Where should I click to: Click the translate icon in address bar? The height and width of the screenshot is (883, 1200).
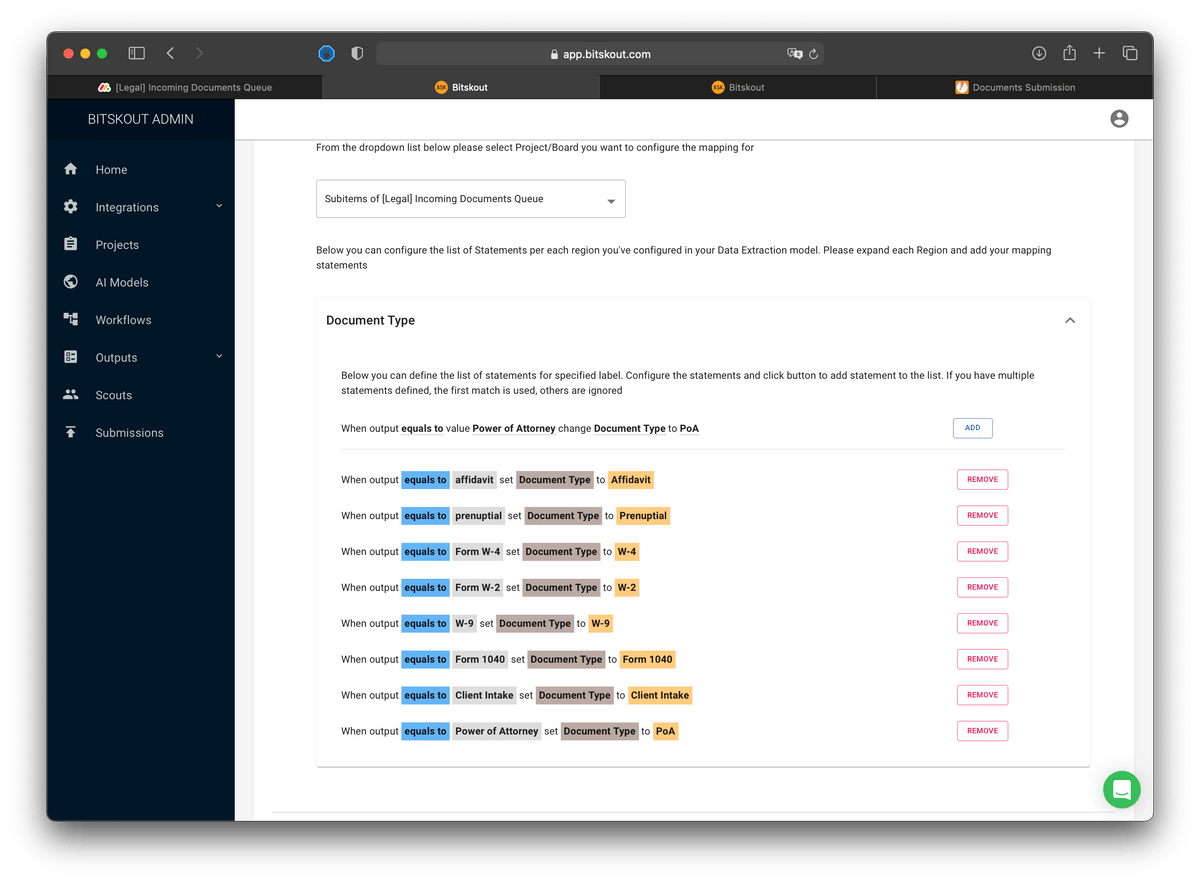(x=795, y=54)
